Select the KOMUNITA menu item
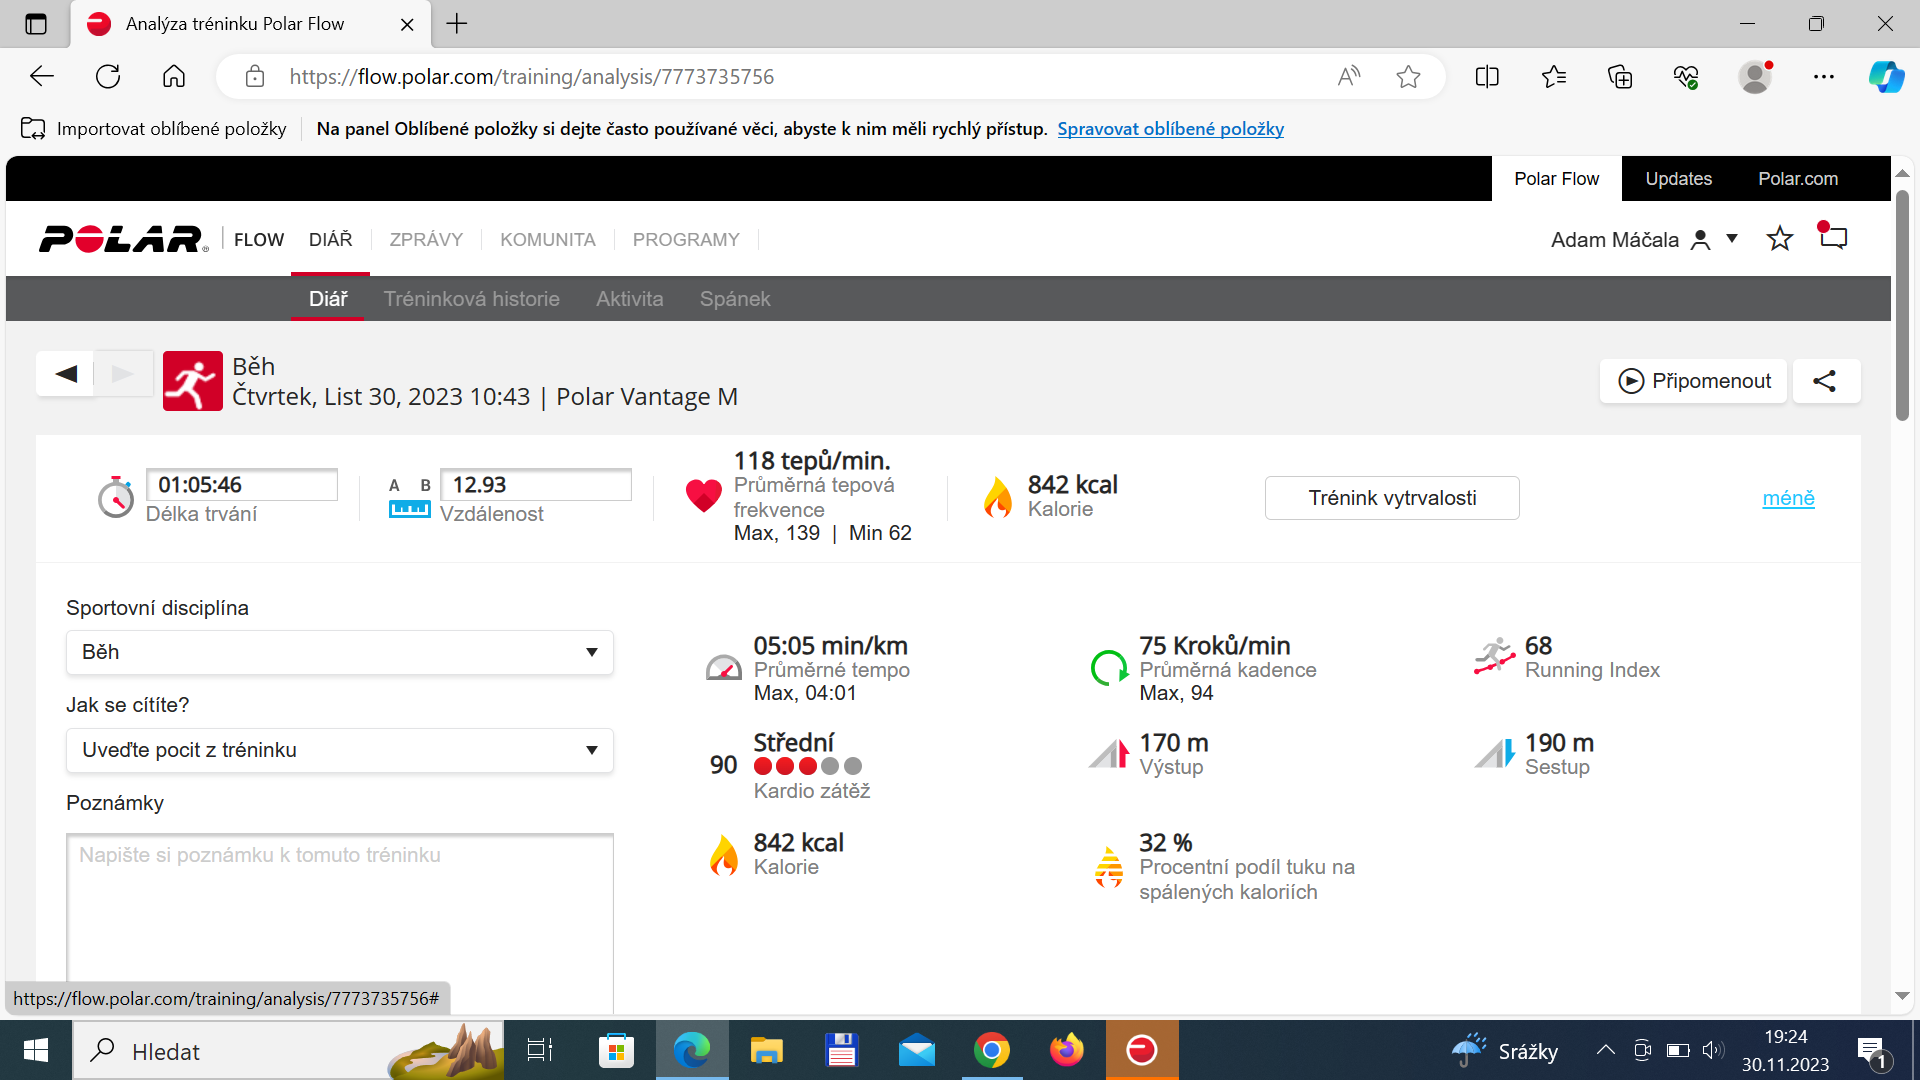This screenshot has height=1080, width=1920. point(548,240)
